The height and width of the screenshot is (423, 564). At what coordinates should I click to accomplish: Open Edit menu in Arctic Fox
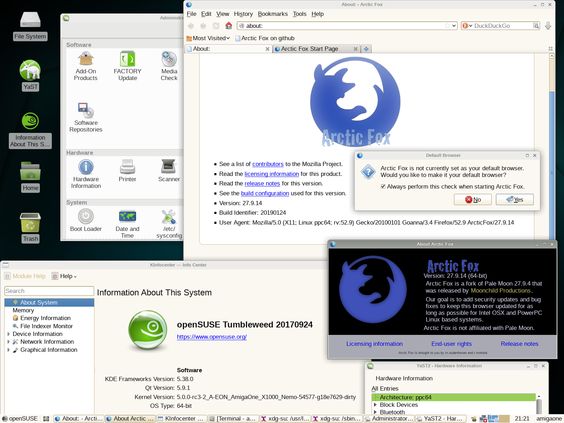(206, 14)
